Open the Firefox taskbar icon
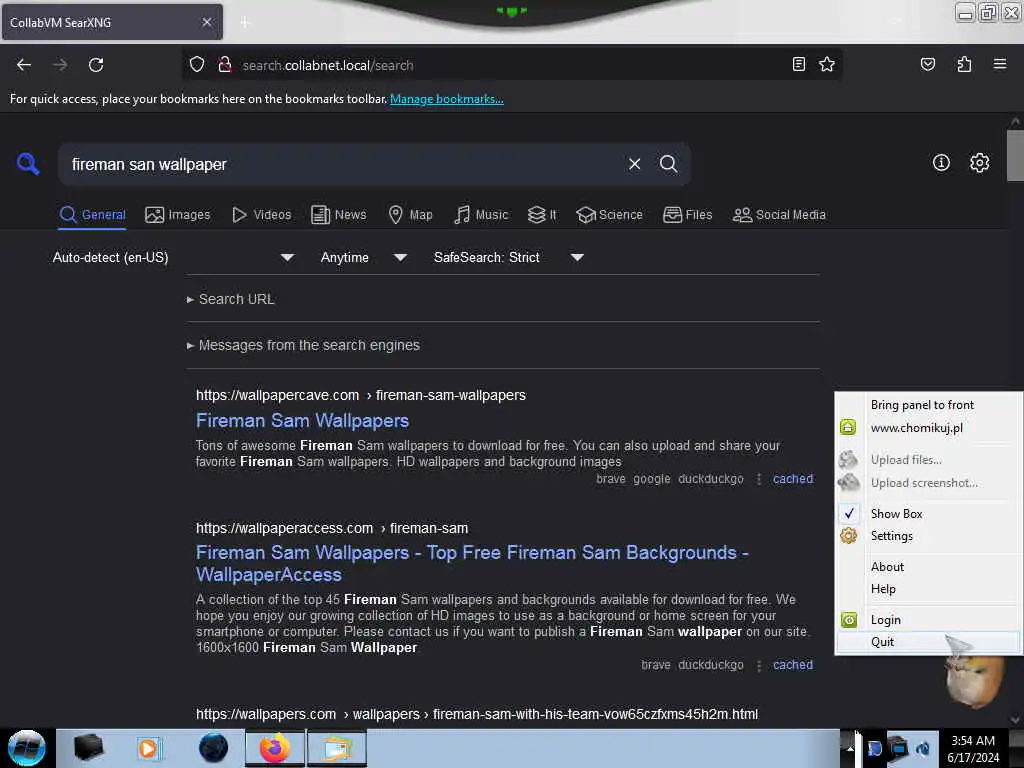 275,748
